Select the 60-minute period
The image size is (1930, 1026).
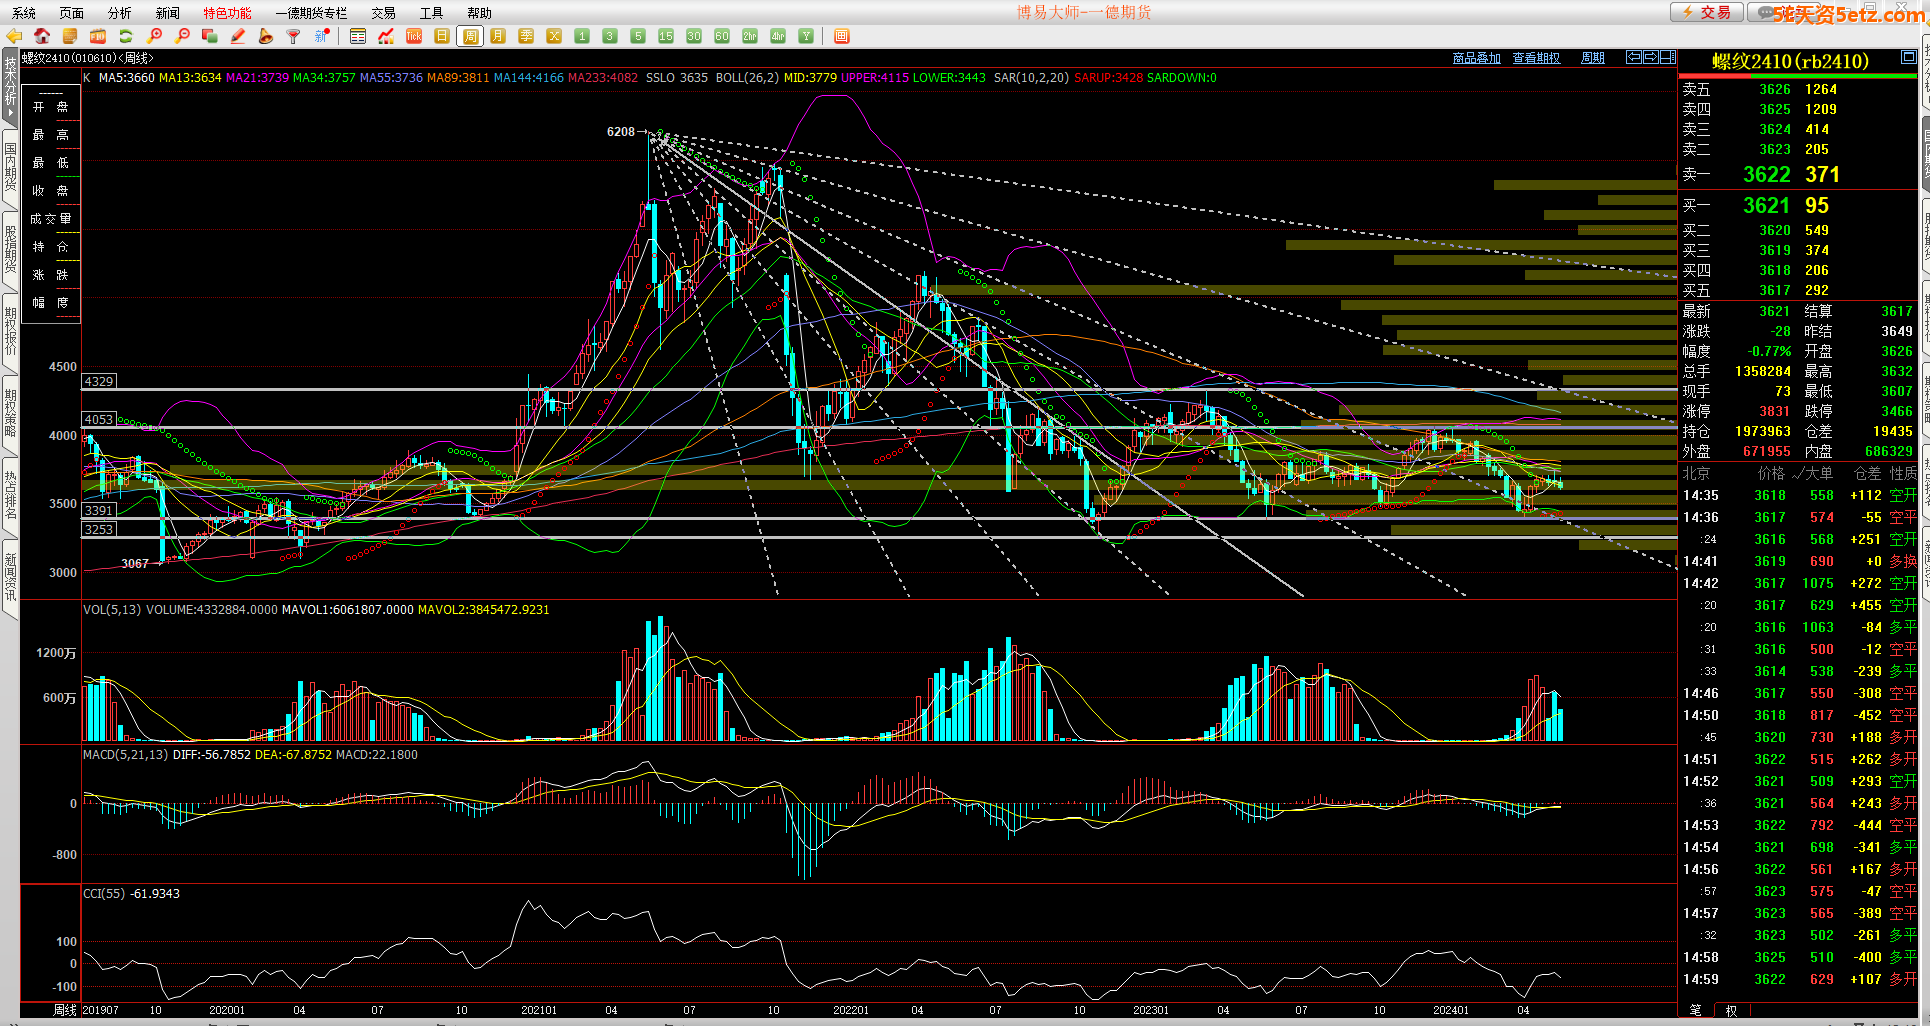pyautogui.click(x=722, y=36)
